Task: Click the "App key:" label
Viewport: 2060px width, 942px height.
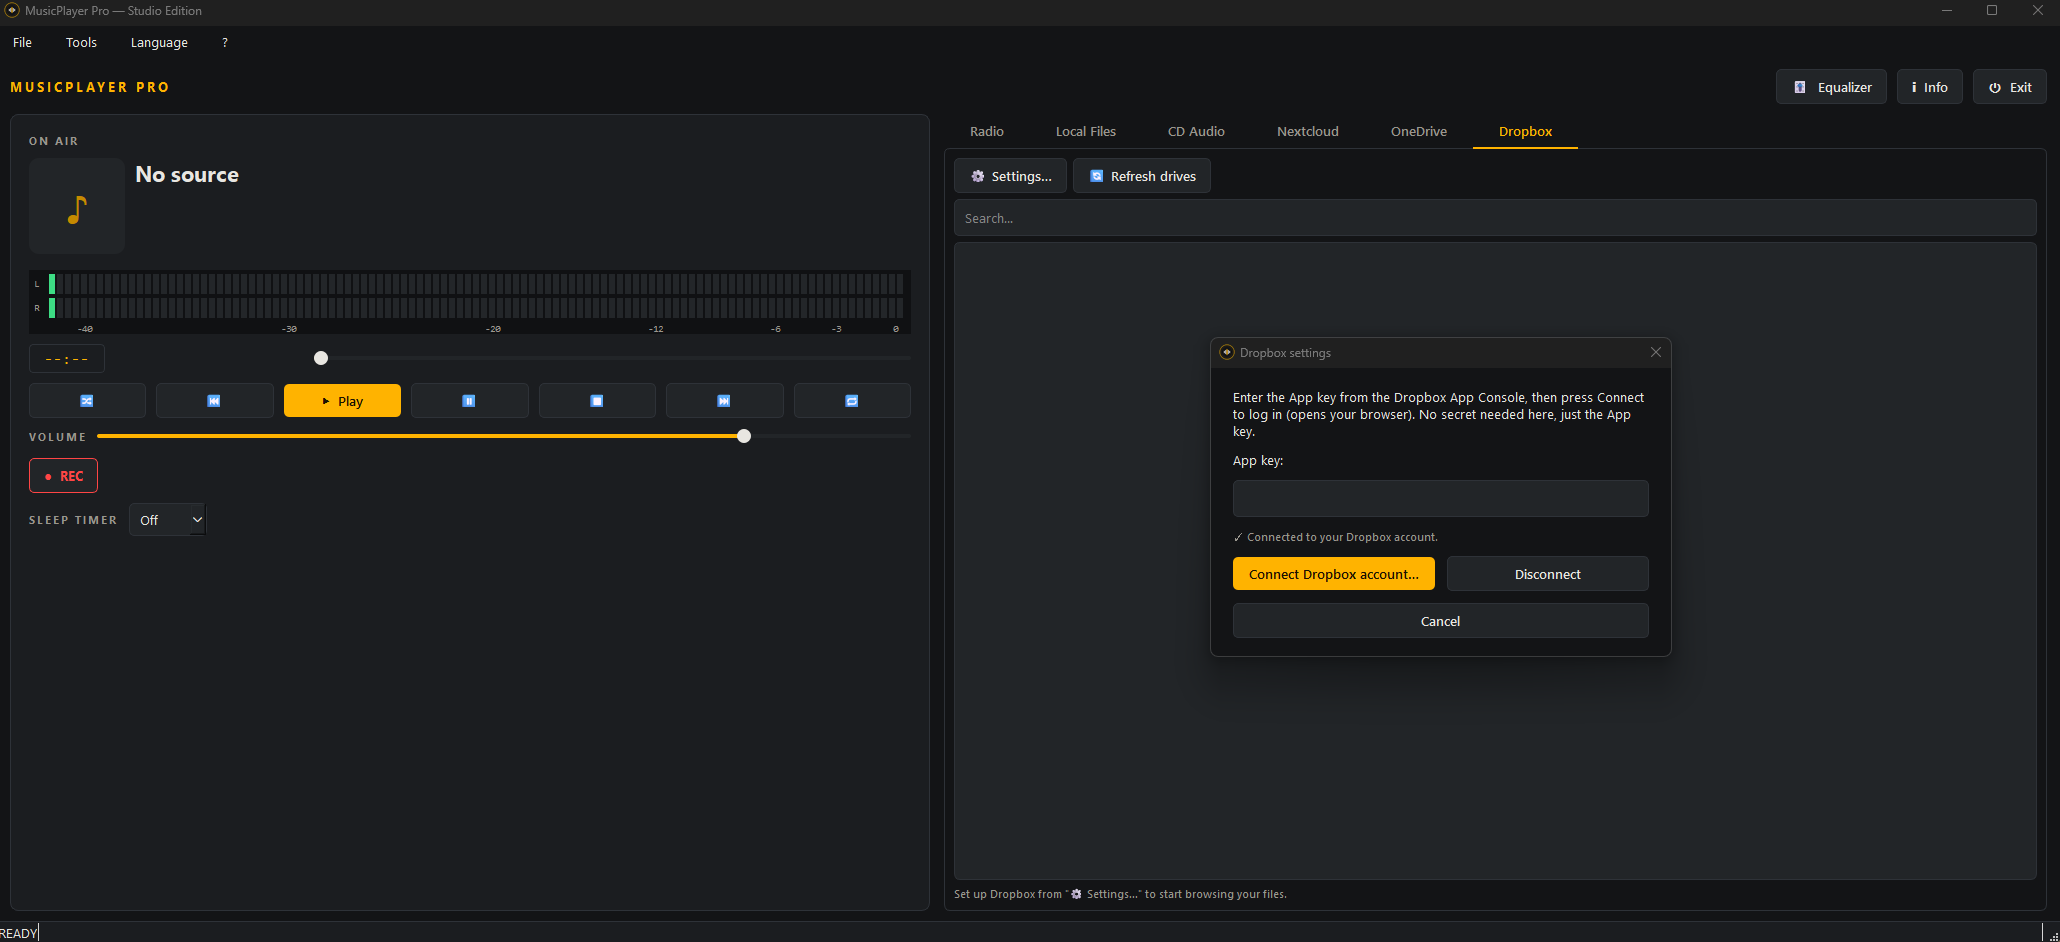Action: (x=1258, y=461)
